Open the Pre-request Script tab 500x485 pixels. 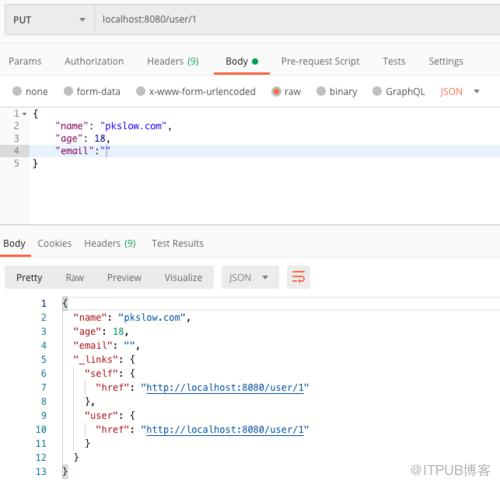coord(320,61)
